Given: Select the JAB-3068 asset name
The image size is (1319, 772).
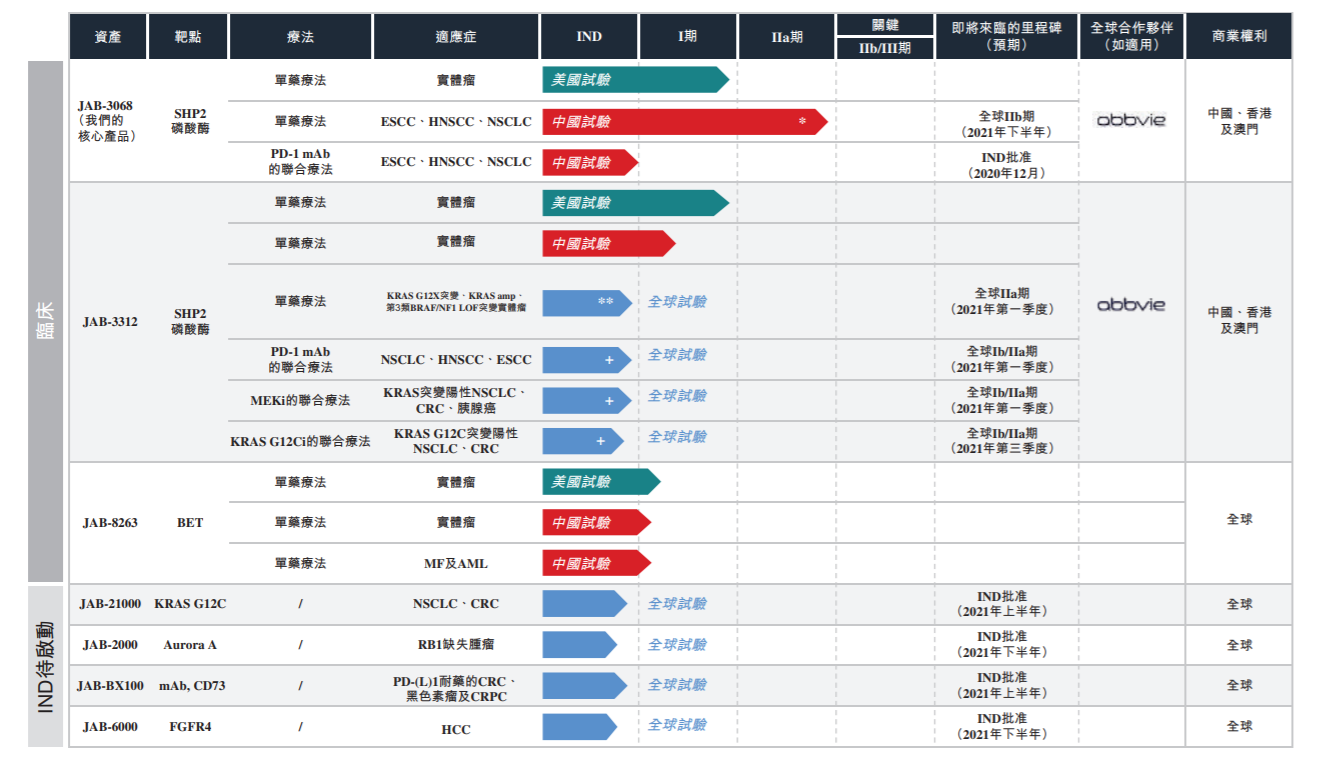Looking at the screenshot, I should tap(105, 106).
